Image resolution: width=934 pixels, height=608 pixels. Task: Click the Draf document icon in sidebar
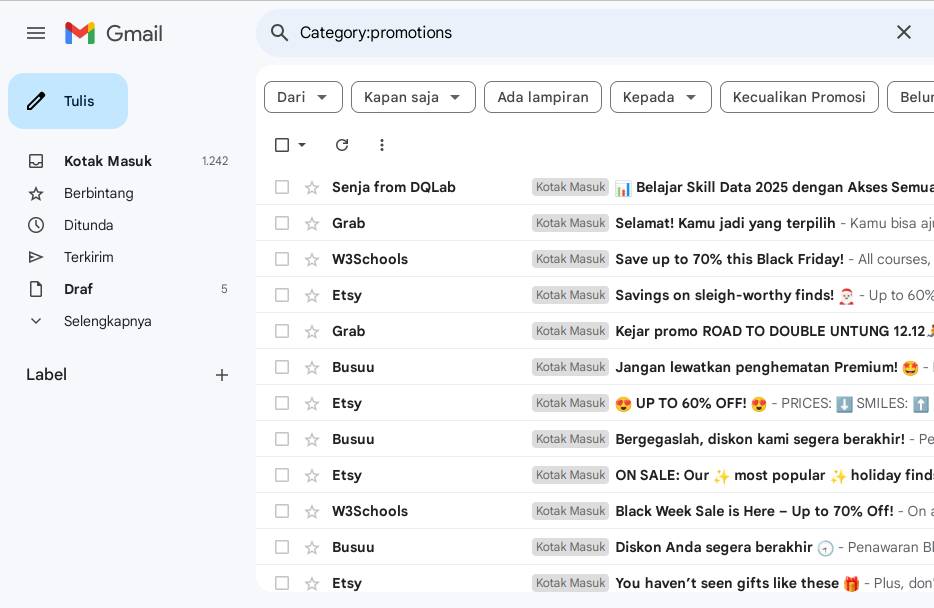(36, 289)
